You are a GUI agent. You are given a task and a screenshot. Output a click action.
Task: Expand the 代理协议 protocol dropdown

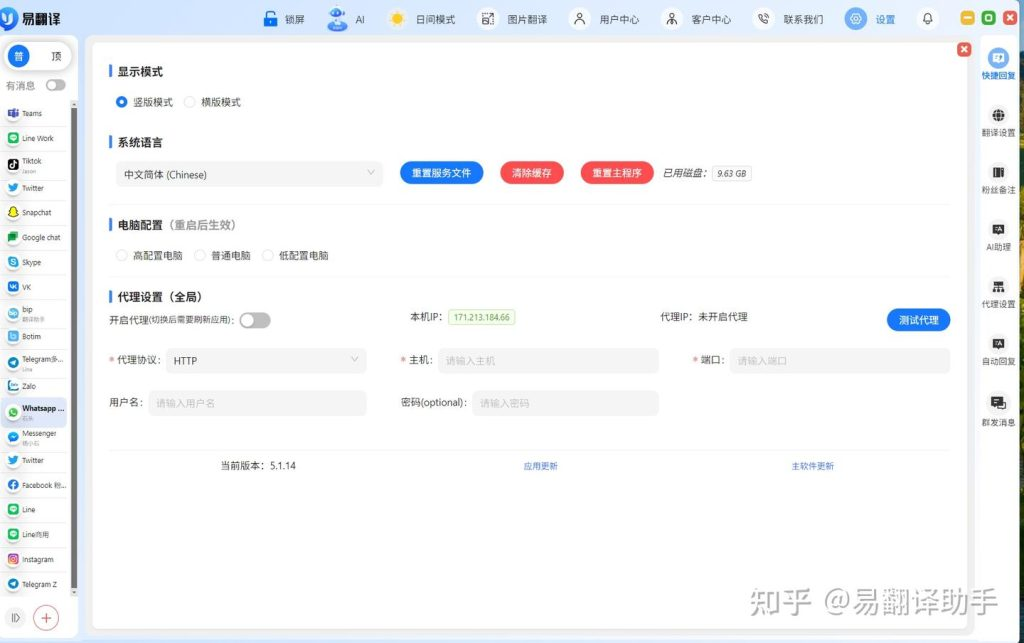(265, 360)
